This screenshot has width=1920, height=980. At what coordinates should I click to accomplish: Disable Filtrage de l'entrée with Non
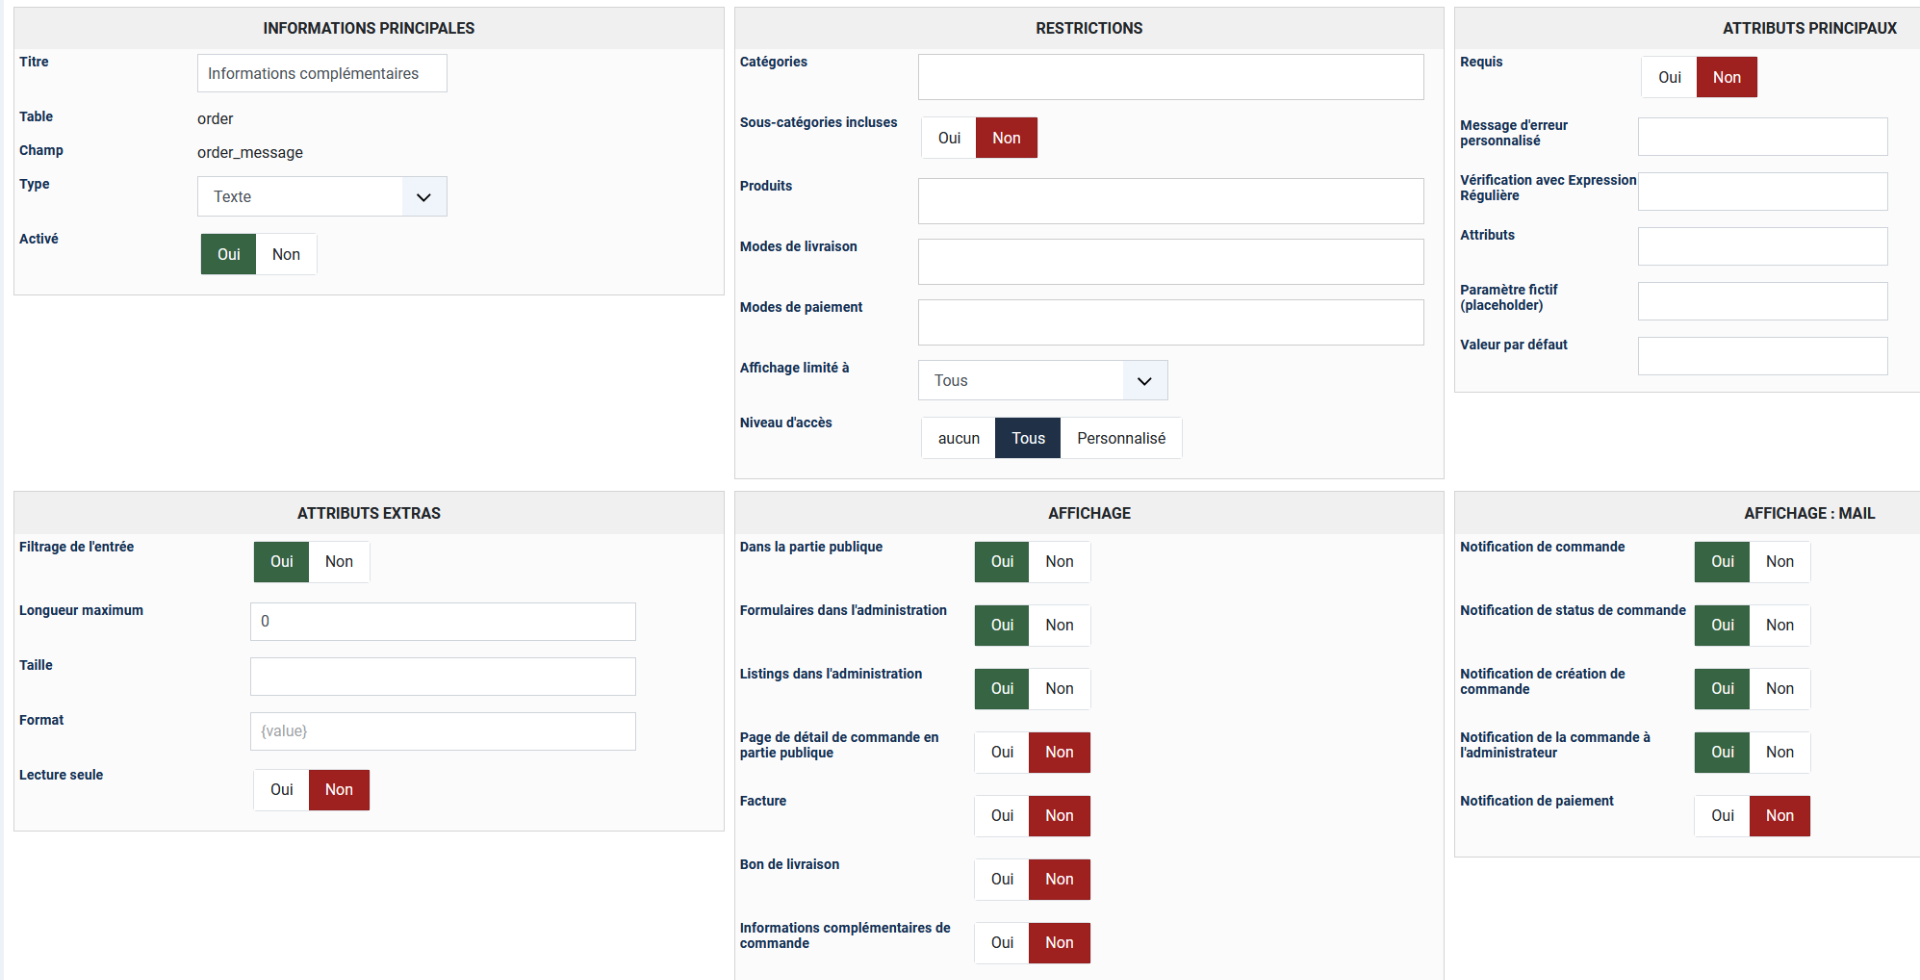coord(339,562)
